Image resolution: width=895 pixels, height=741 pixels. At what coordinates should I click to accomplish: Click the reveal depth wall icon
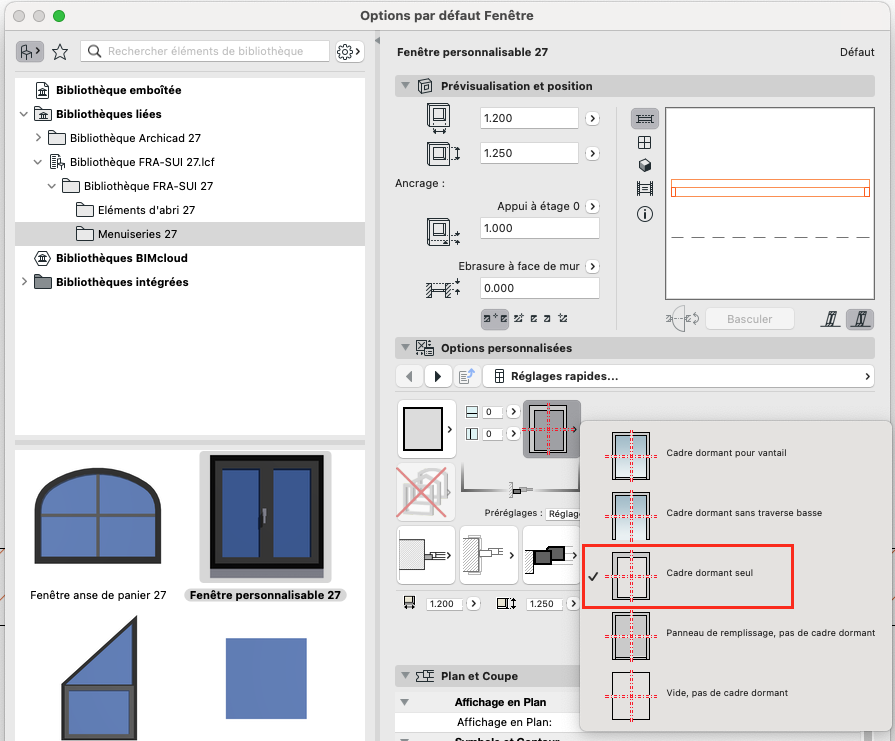tap(443, 289)
